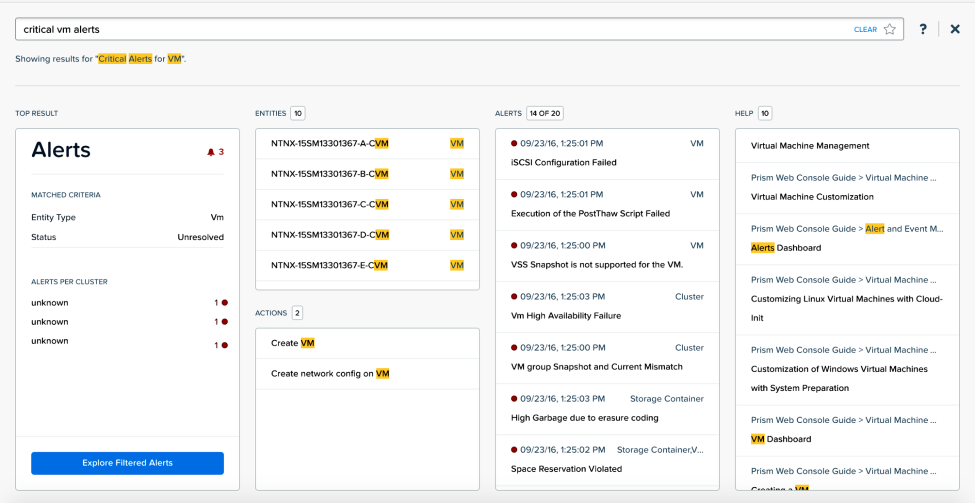The image size is (975, 503).
Task: Open VSS Snapshot is not supported alert
Action: tap(608, 256)
